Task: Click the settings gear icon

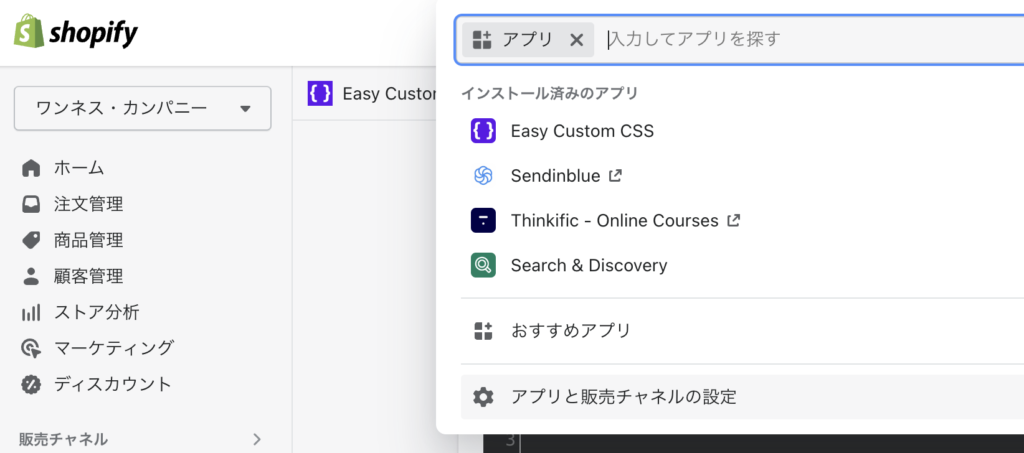Action: tap(483, 396)
